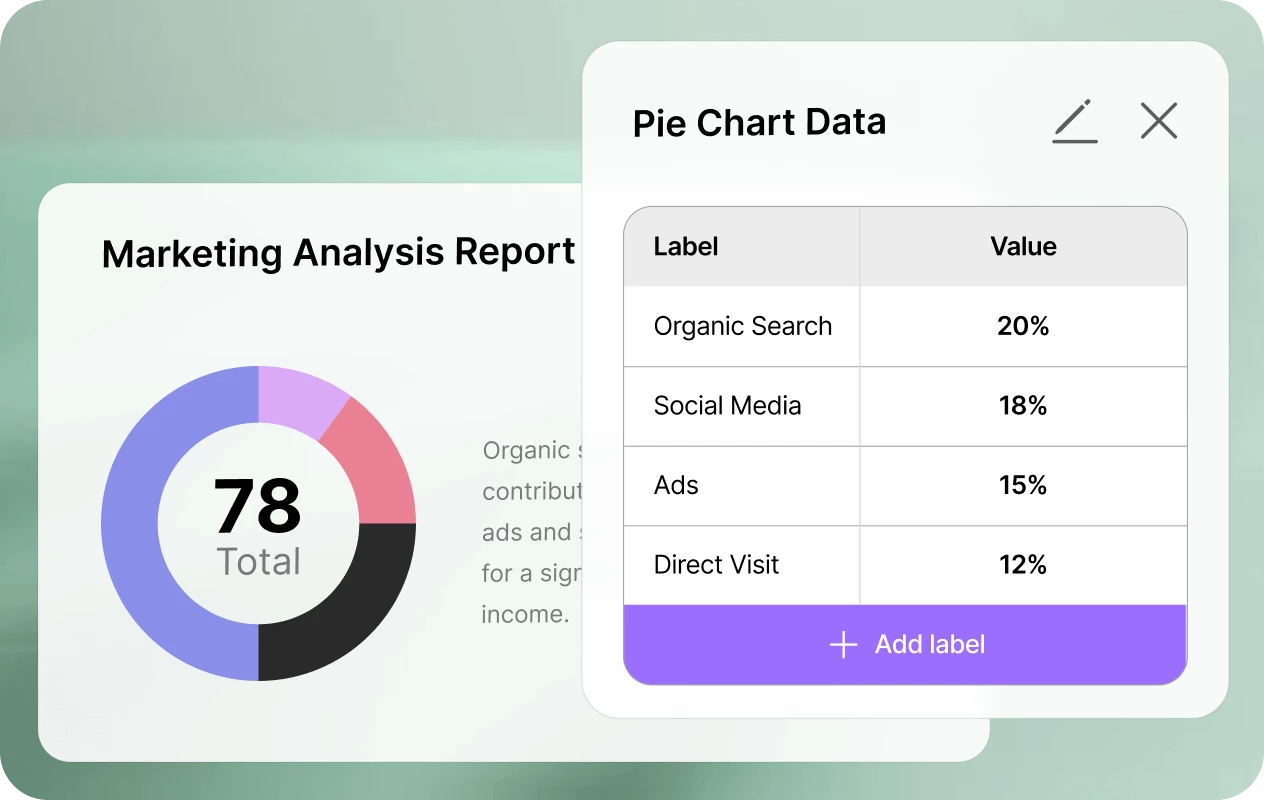
Task: Click the Pie Chart Data panel title
Action: [759, 121]
